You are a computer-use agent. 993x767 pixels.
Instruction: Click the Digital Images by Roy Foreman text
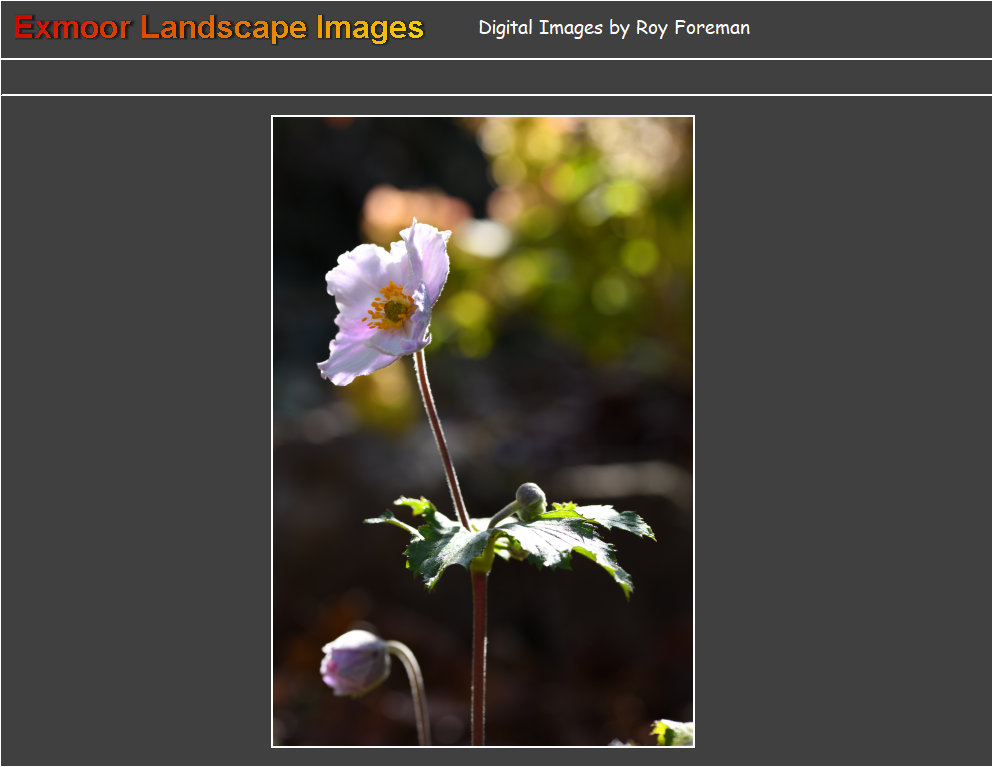(613, 28)
